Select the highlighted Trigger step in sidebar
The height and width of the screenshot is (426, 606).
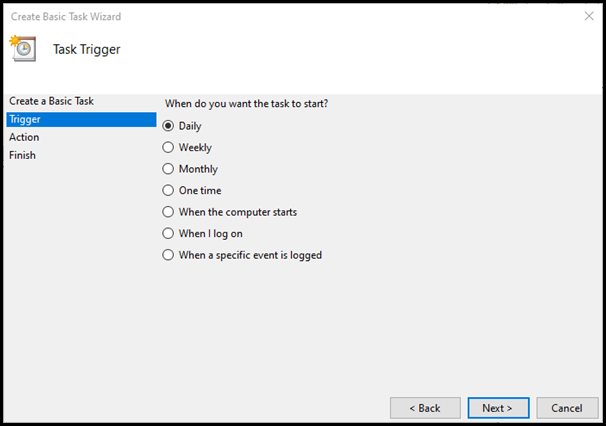[82, 119]
